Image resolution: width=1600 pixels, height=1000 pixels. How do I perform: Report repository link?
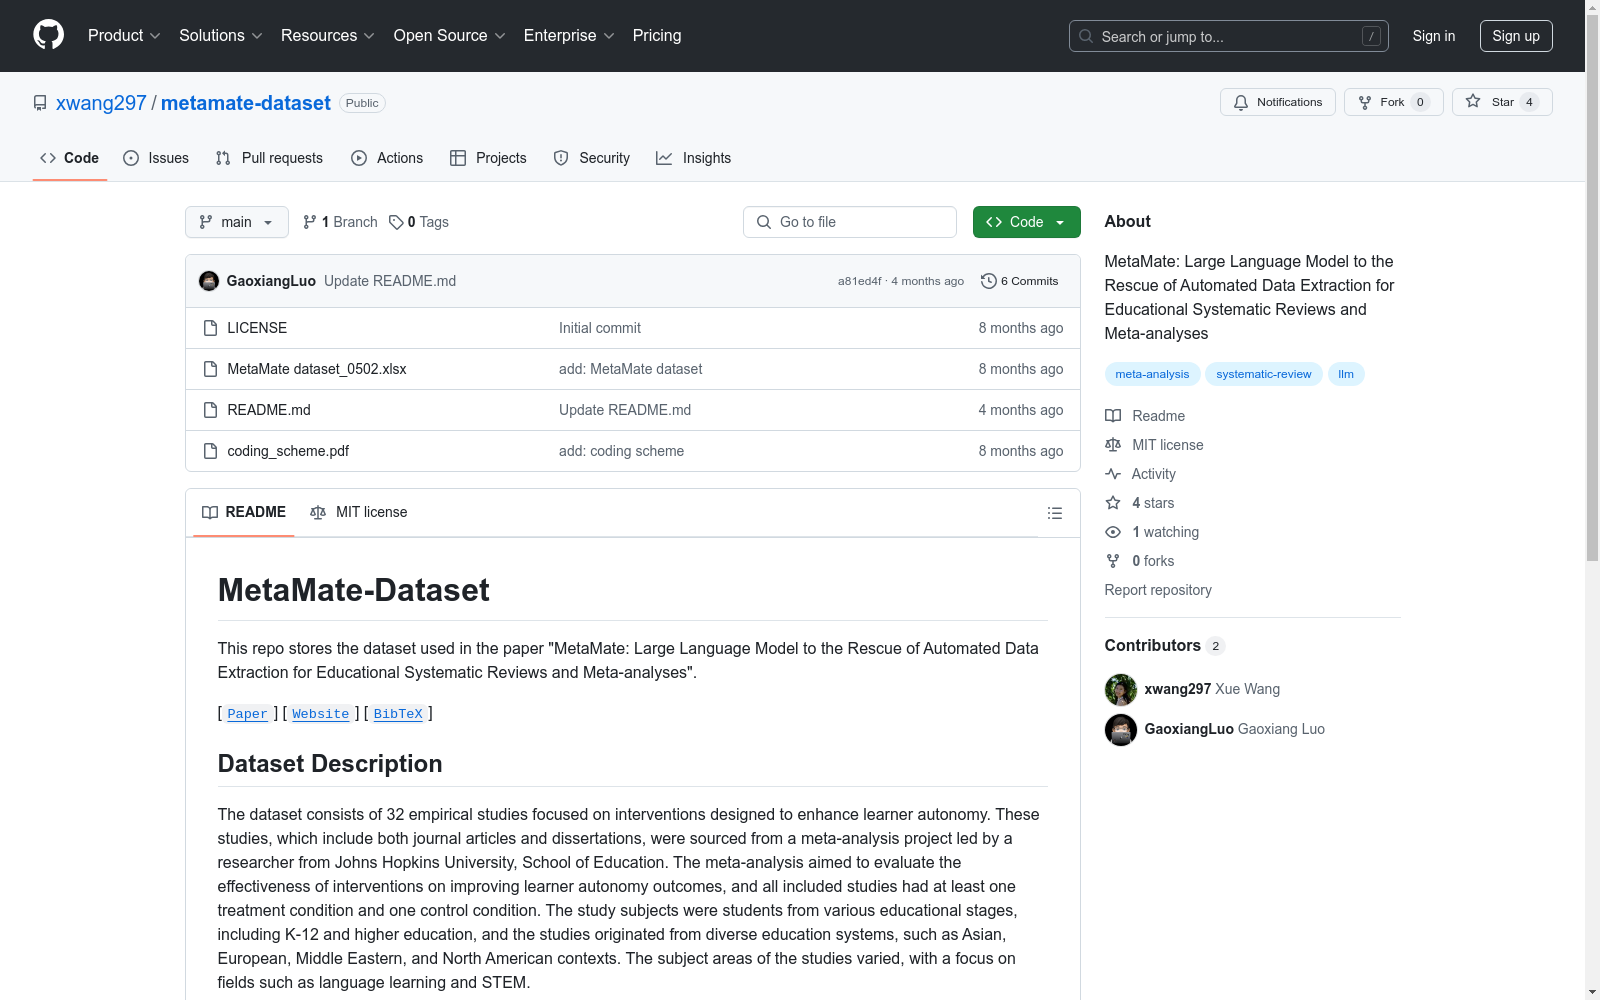(x=1158, y=590)
